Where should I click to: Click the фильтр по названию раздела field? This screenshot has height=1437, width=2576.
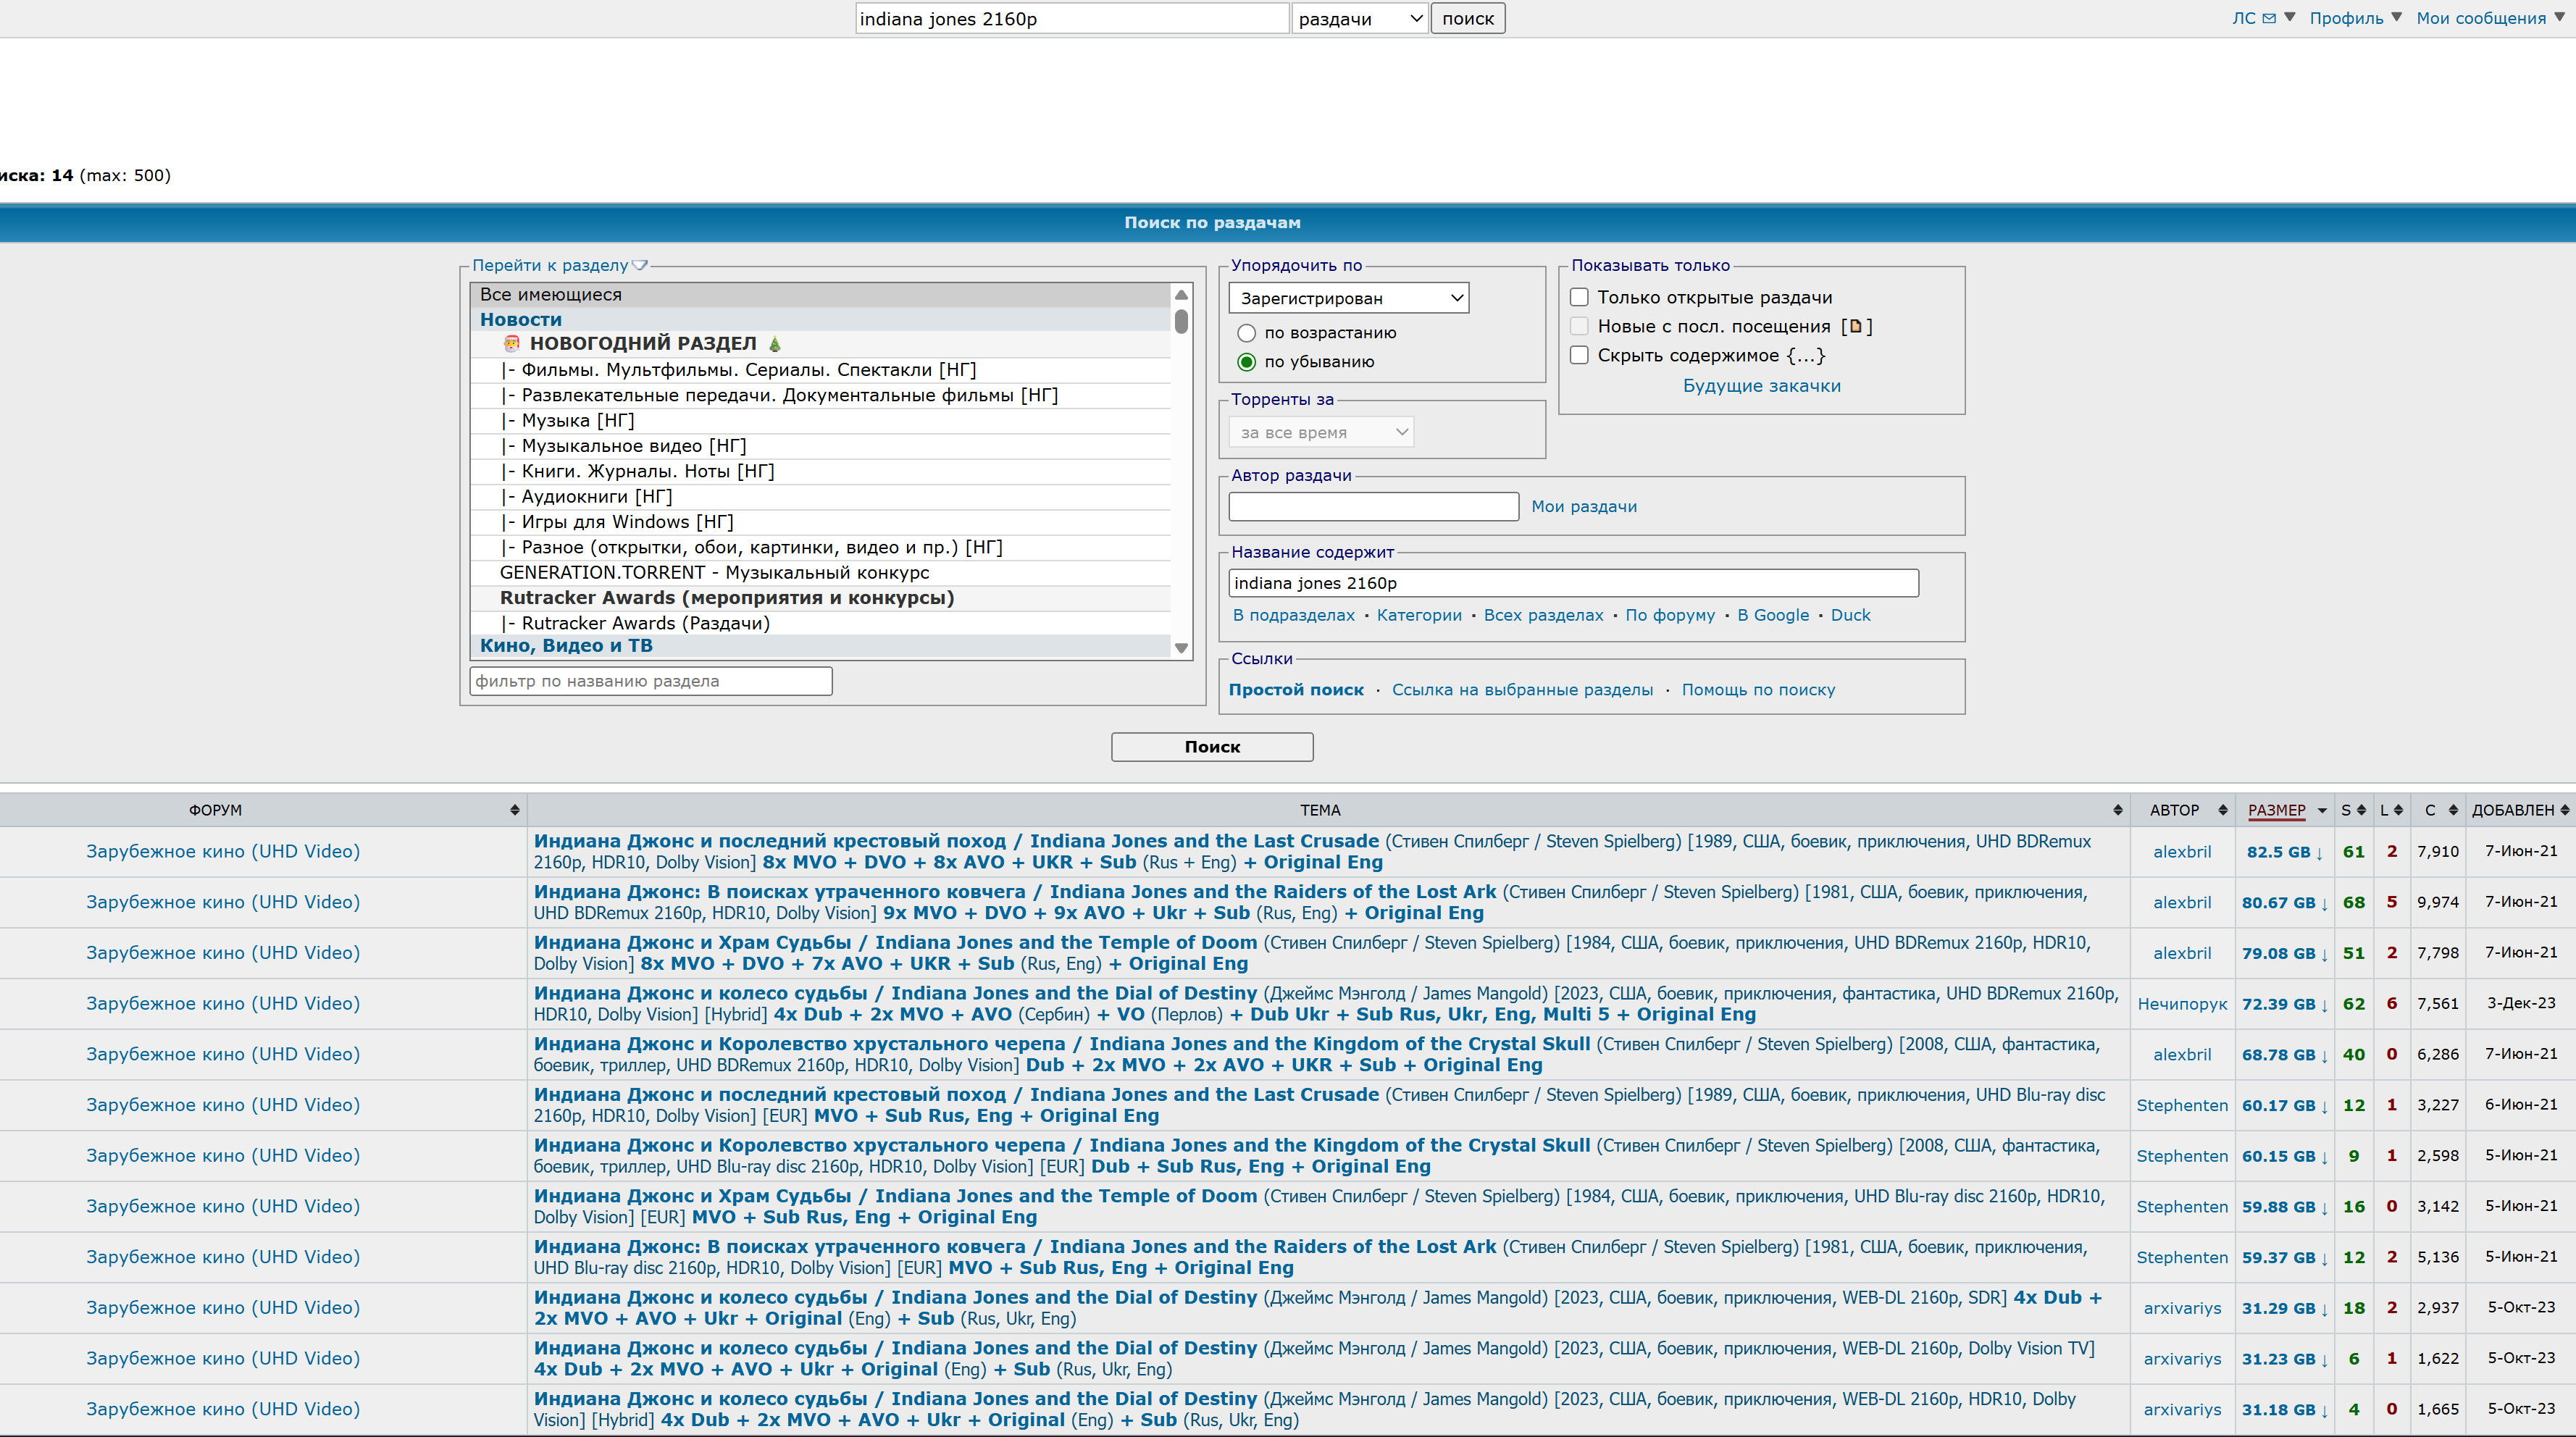(x=650, y=681)
